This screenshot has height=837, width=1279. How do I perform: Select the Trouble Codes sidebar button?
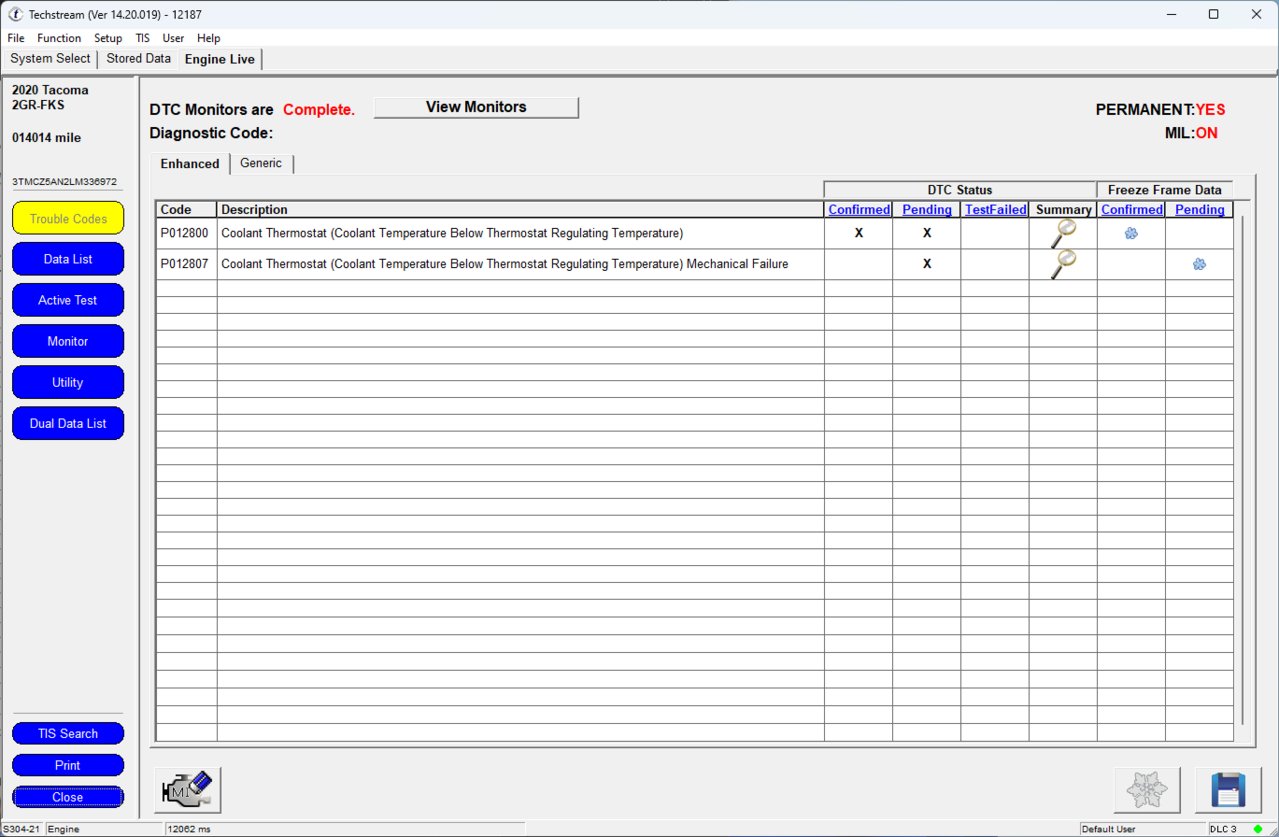(x=68, y=218)
